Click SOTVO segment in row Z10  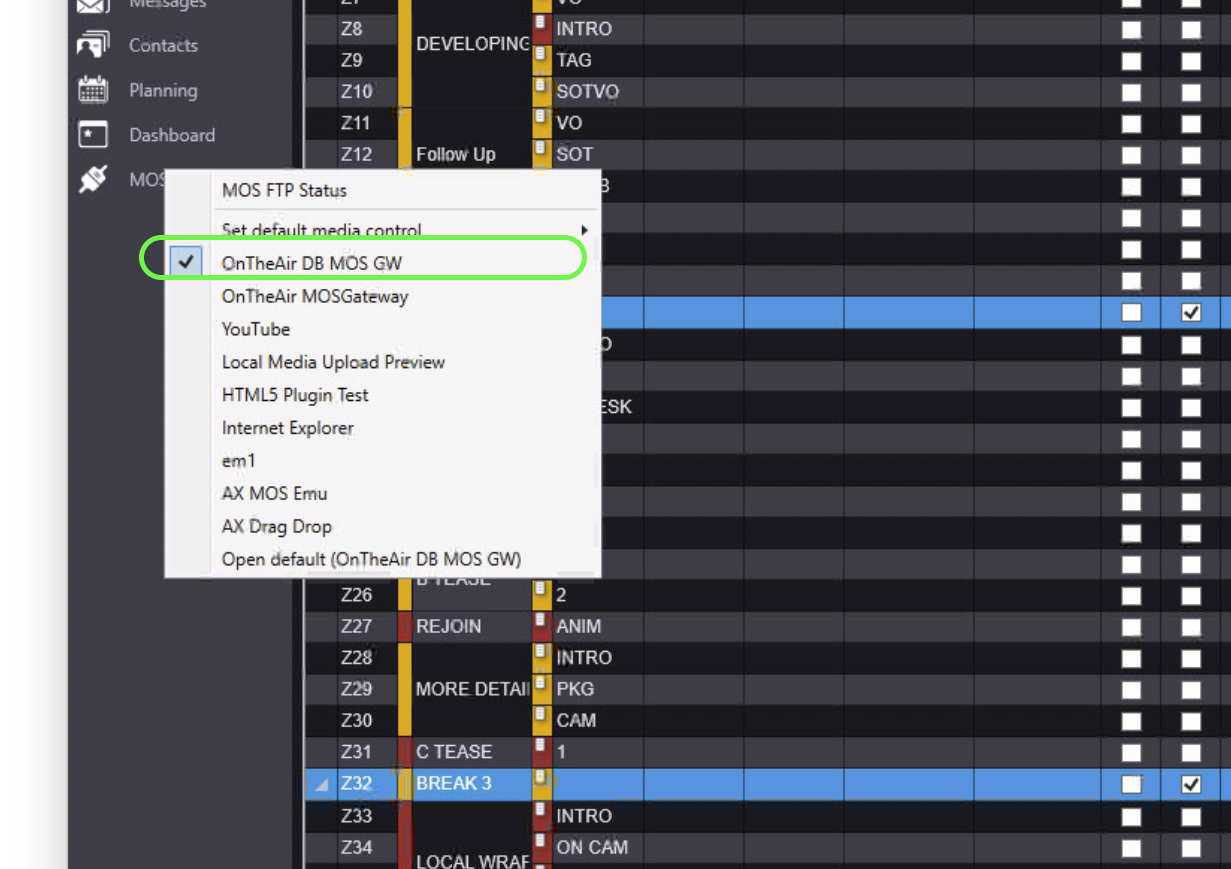pos(588,91)
